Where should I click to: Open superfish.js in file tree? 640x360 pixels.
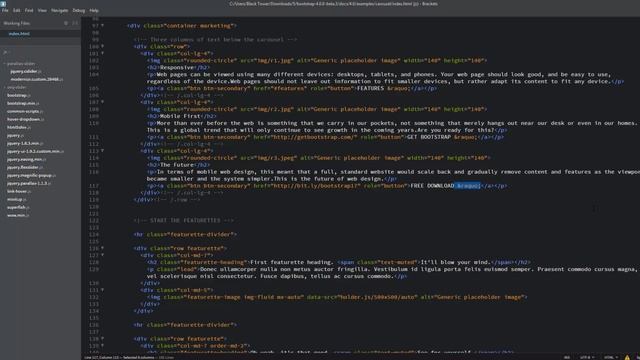coord(18,207)
